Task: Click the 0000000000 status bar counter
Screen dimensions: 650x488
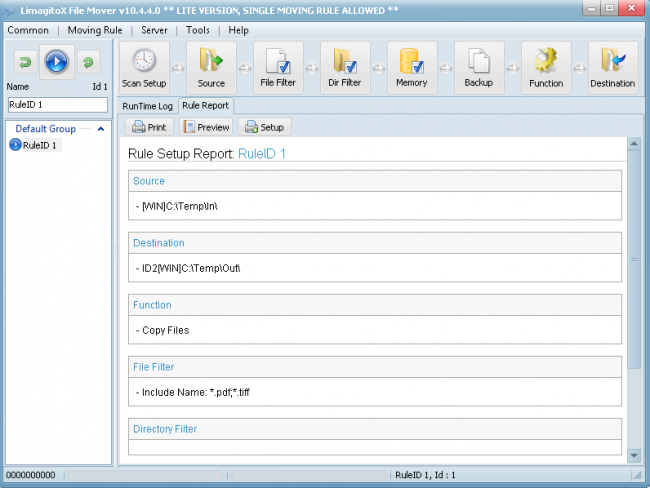Action: (x=31, y=475)
